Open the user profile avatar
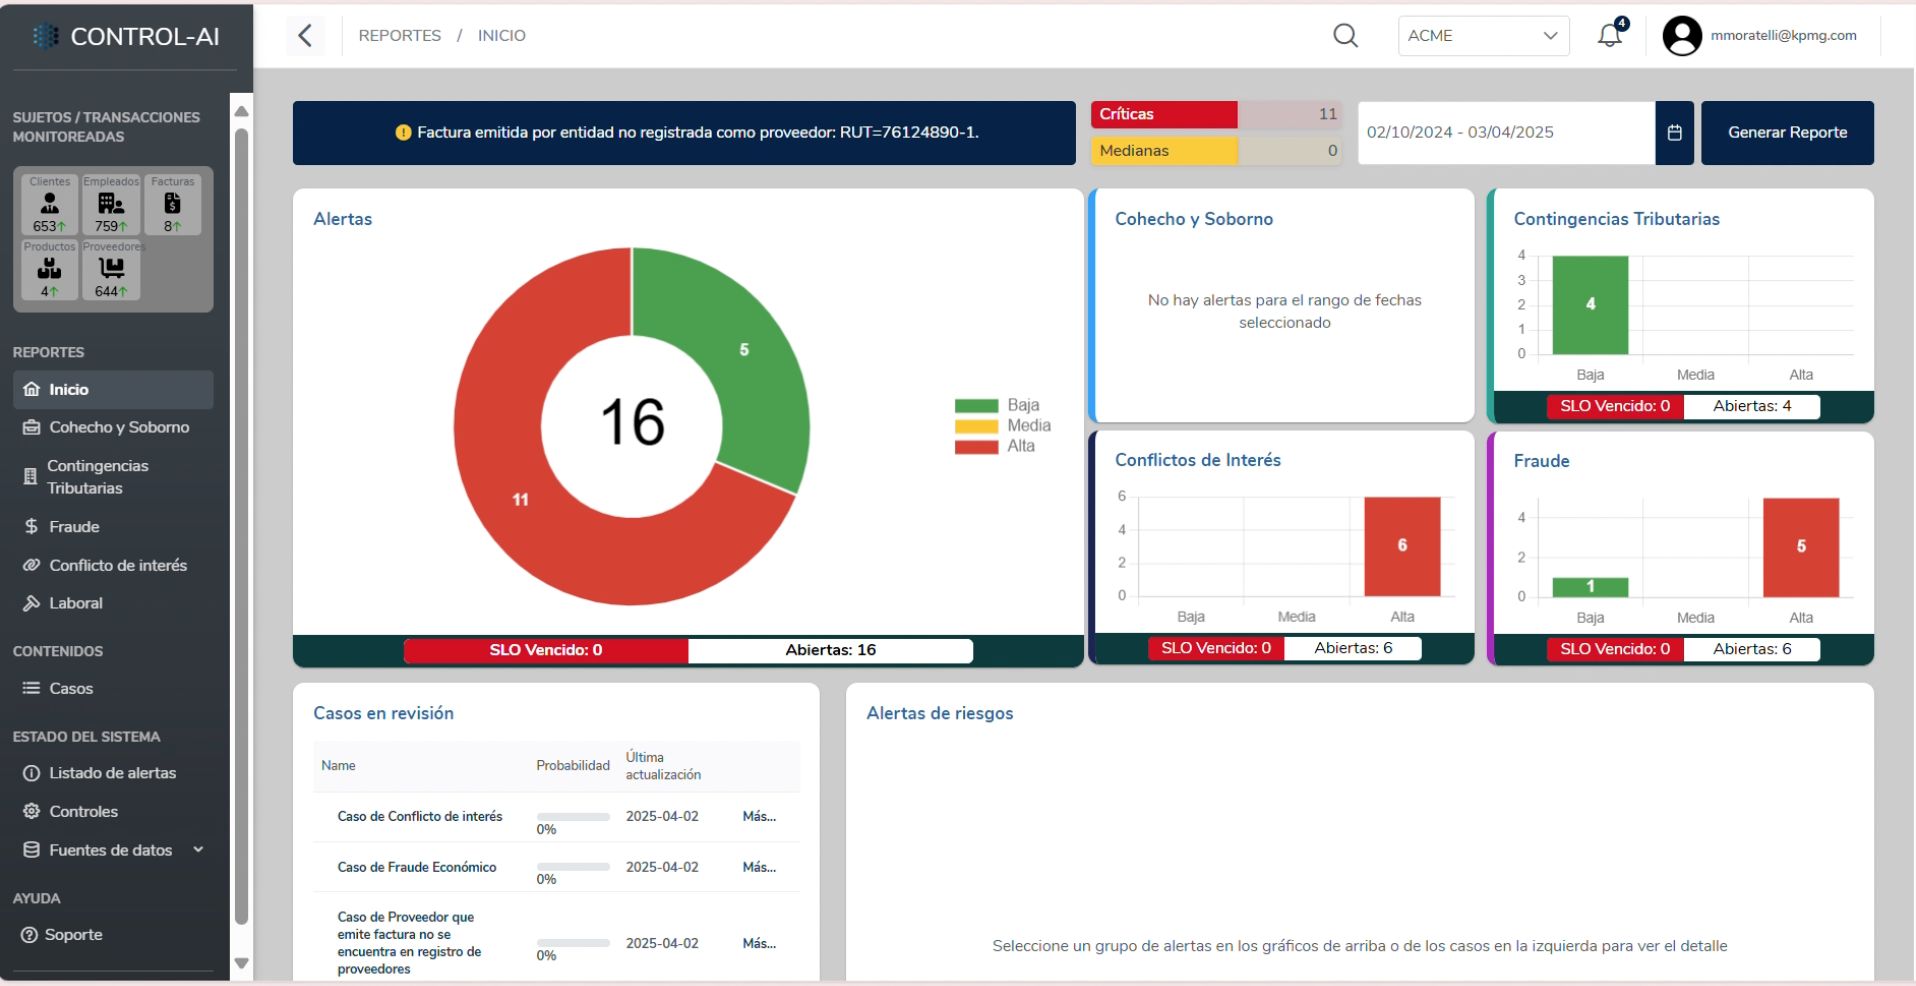This screenshot has width=1916, height=986. click(x=1681, y=36)
